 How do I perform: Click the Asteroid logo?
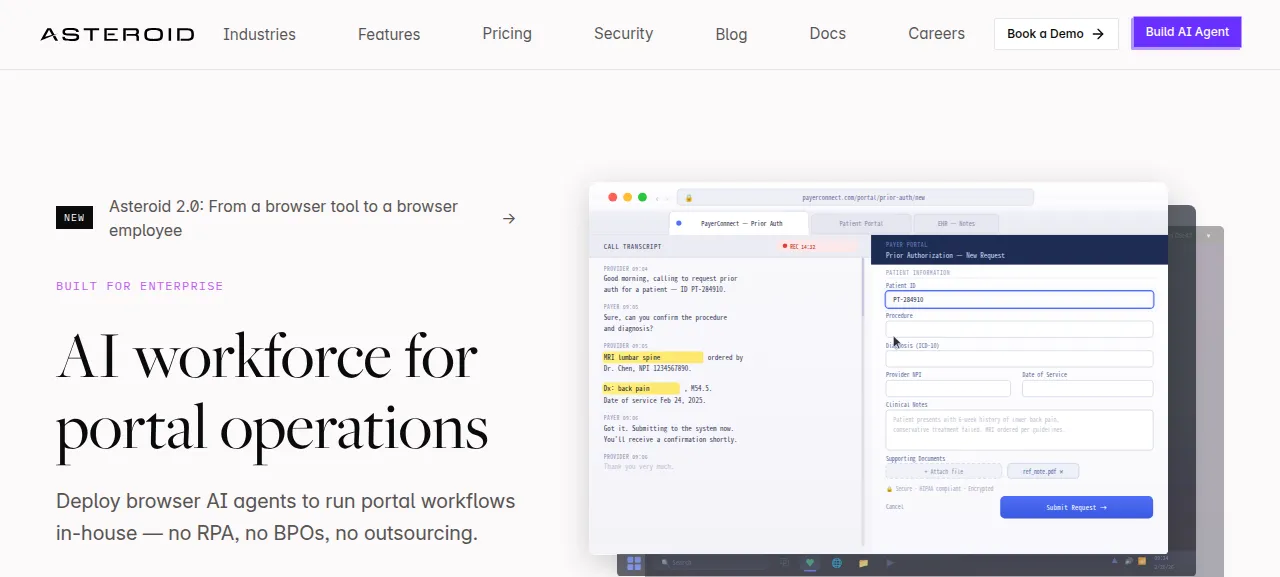[x=117, y=34]
